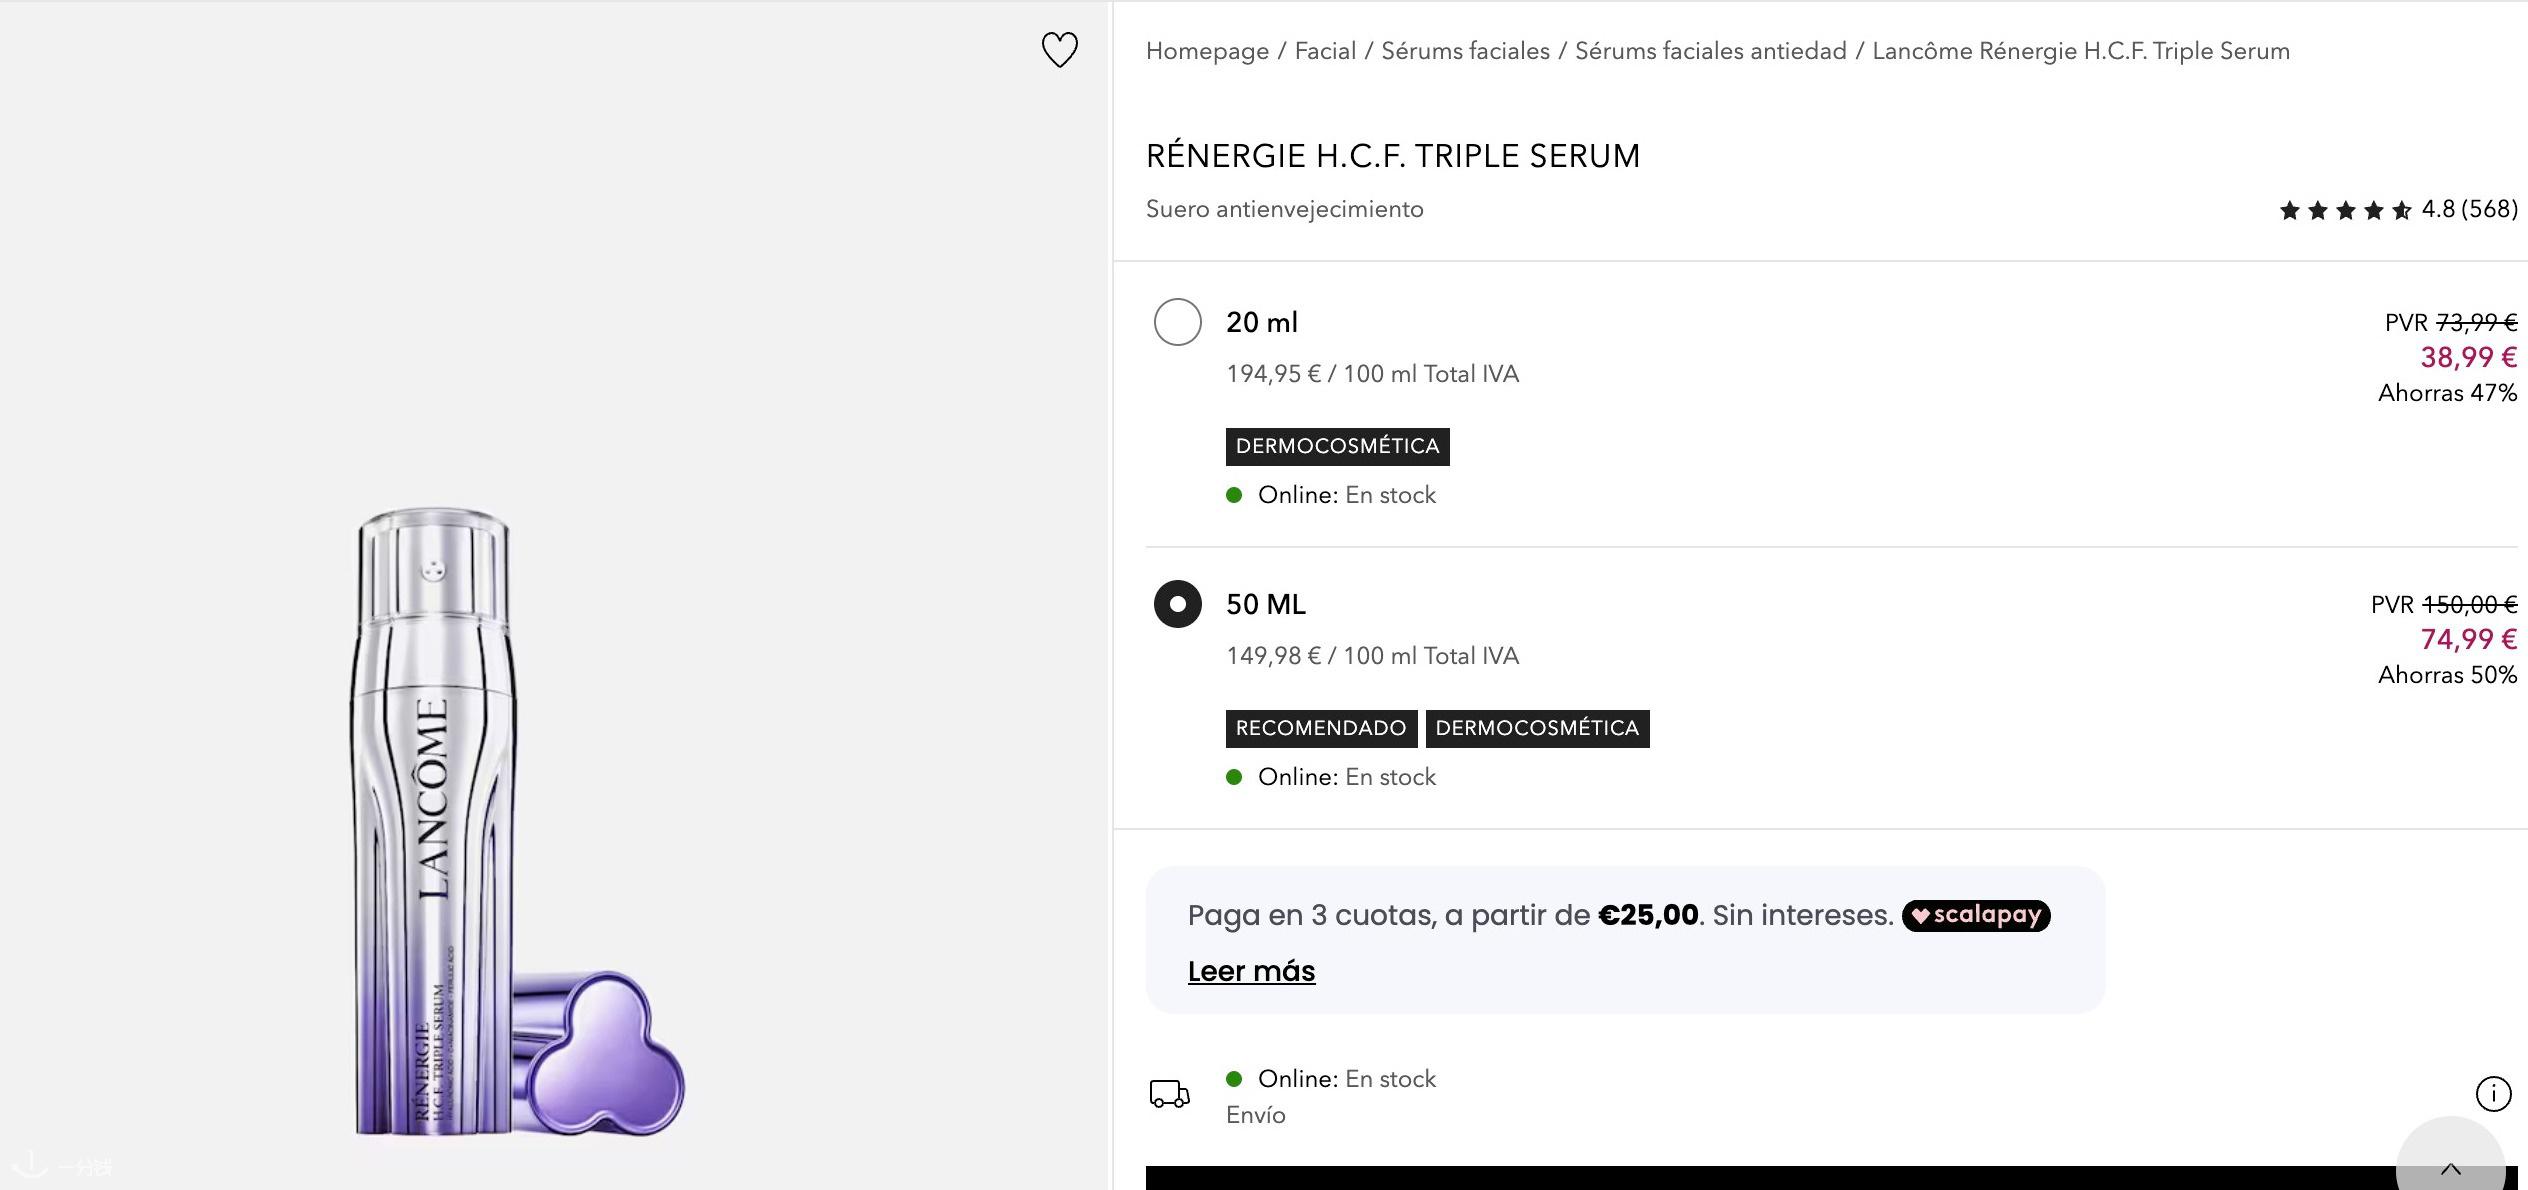Click the 74,99 € discounted price
Screen dimensions: 2528x1190
pyautogui.click(x=2468, y=639)
